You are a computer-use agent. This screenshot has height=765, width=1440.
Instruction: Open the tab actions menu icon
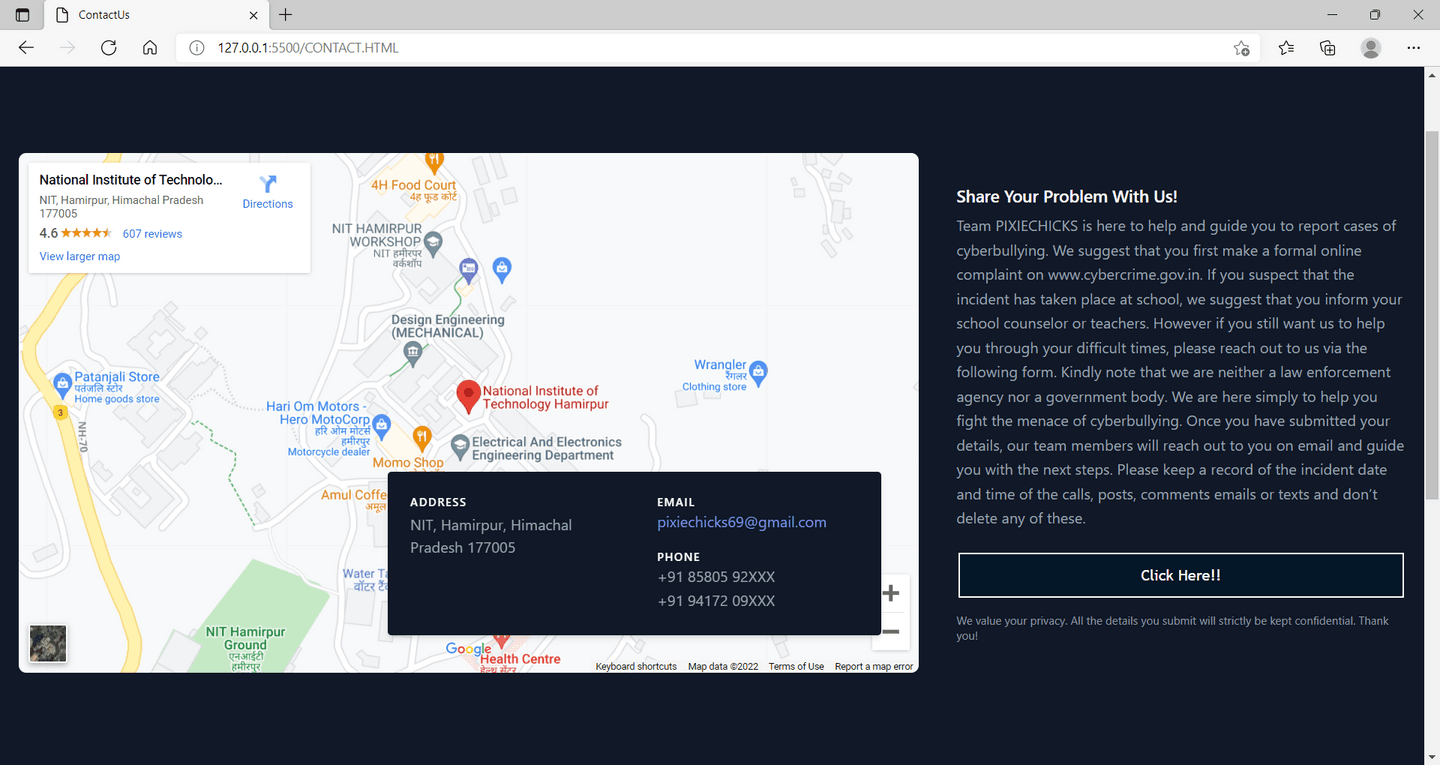(23, 15)
